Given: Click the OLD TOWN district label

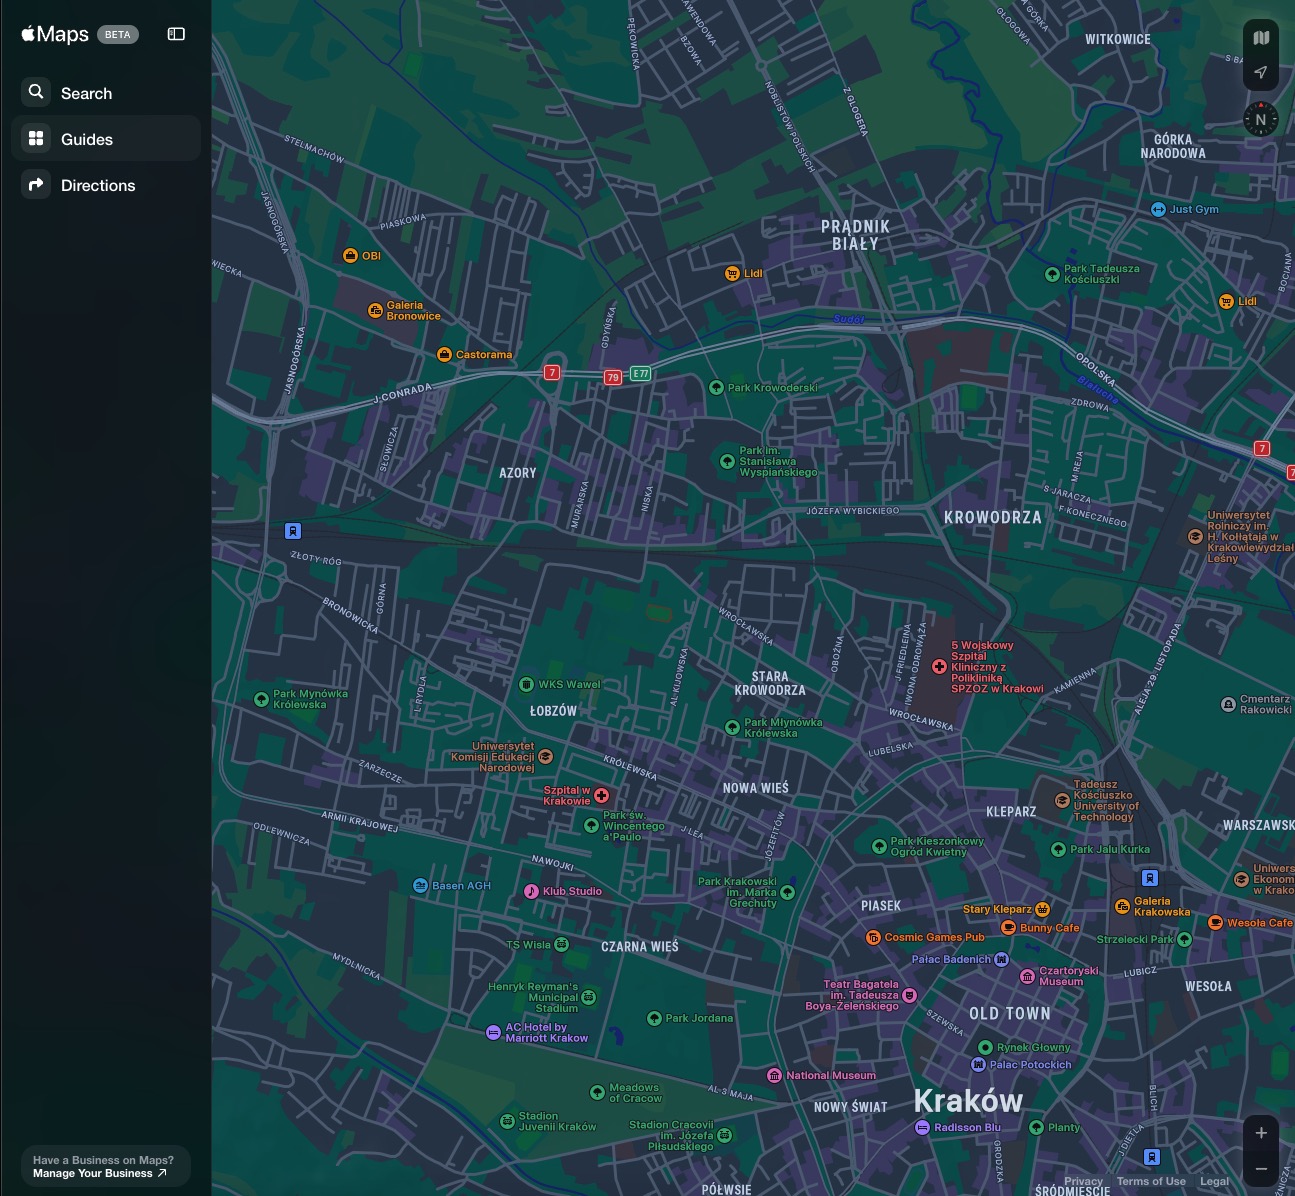Looking at the screenshot, I should [x=1010, y=1013].
